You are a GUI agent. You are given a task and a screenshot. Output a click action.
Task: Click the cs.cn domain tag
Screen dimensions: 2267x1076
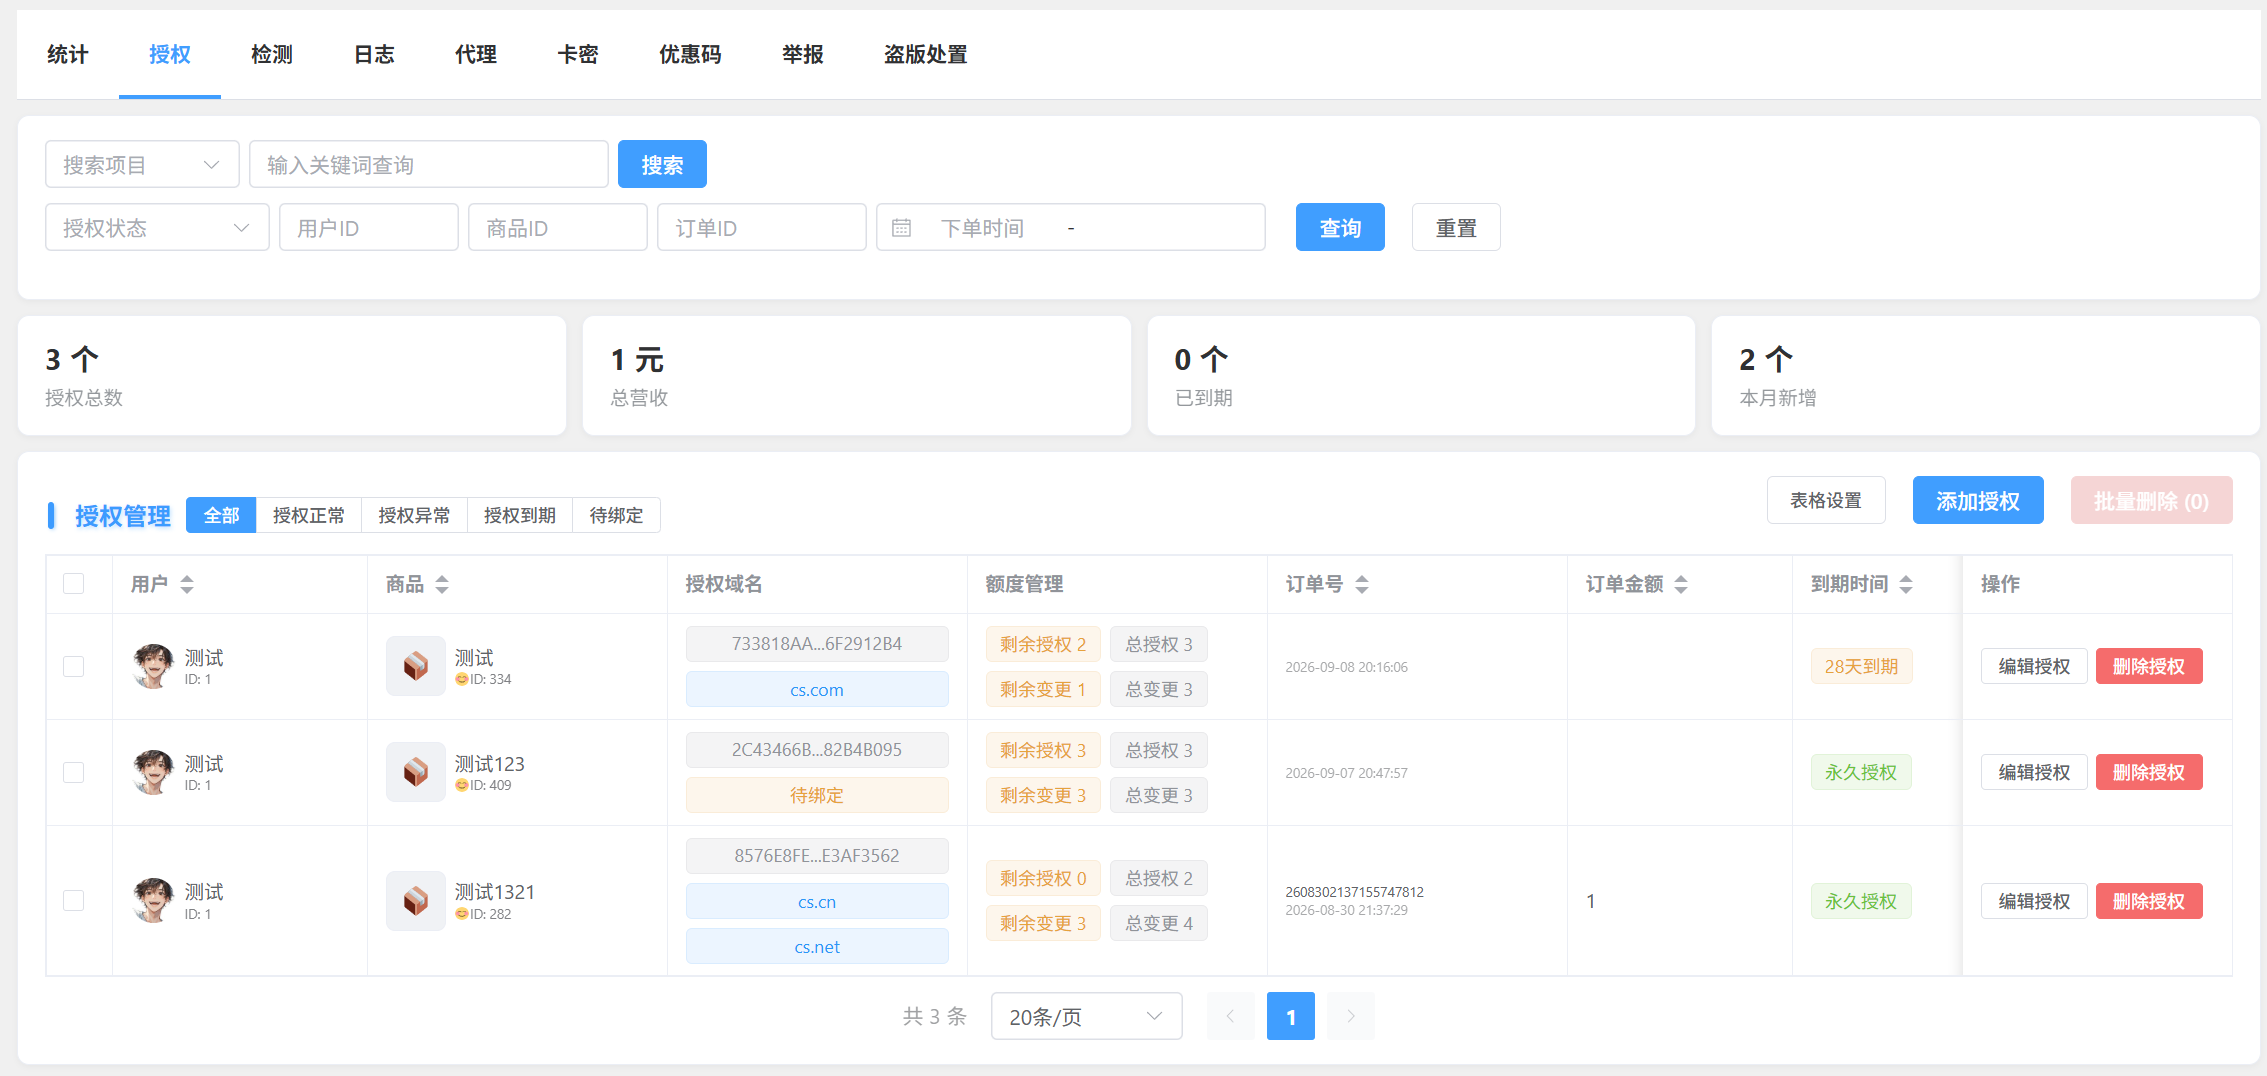(817, 901)
